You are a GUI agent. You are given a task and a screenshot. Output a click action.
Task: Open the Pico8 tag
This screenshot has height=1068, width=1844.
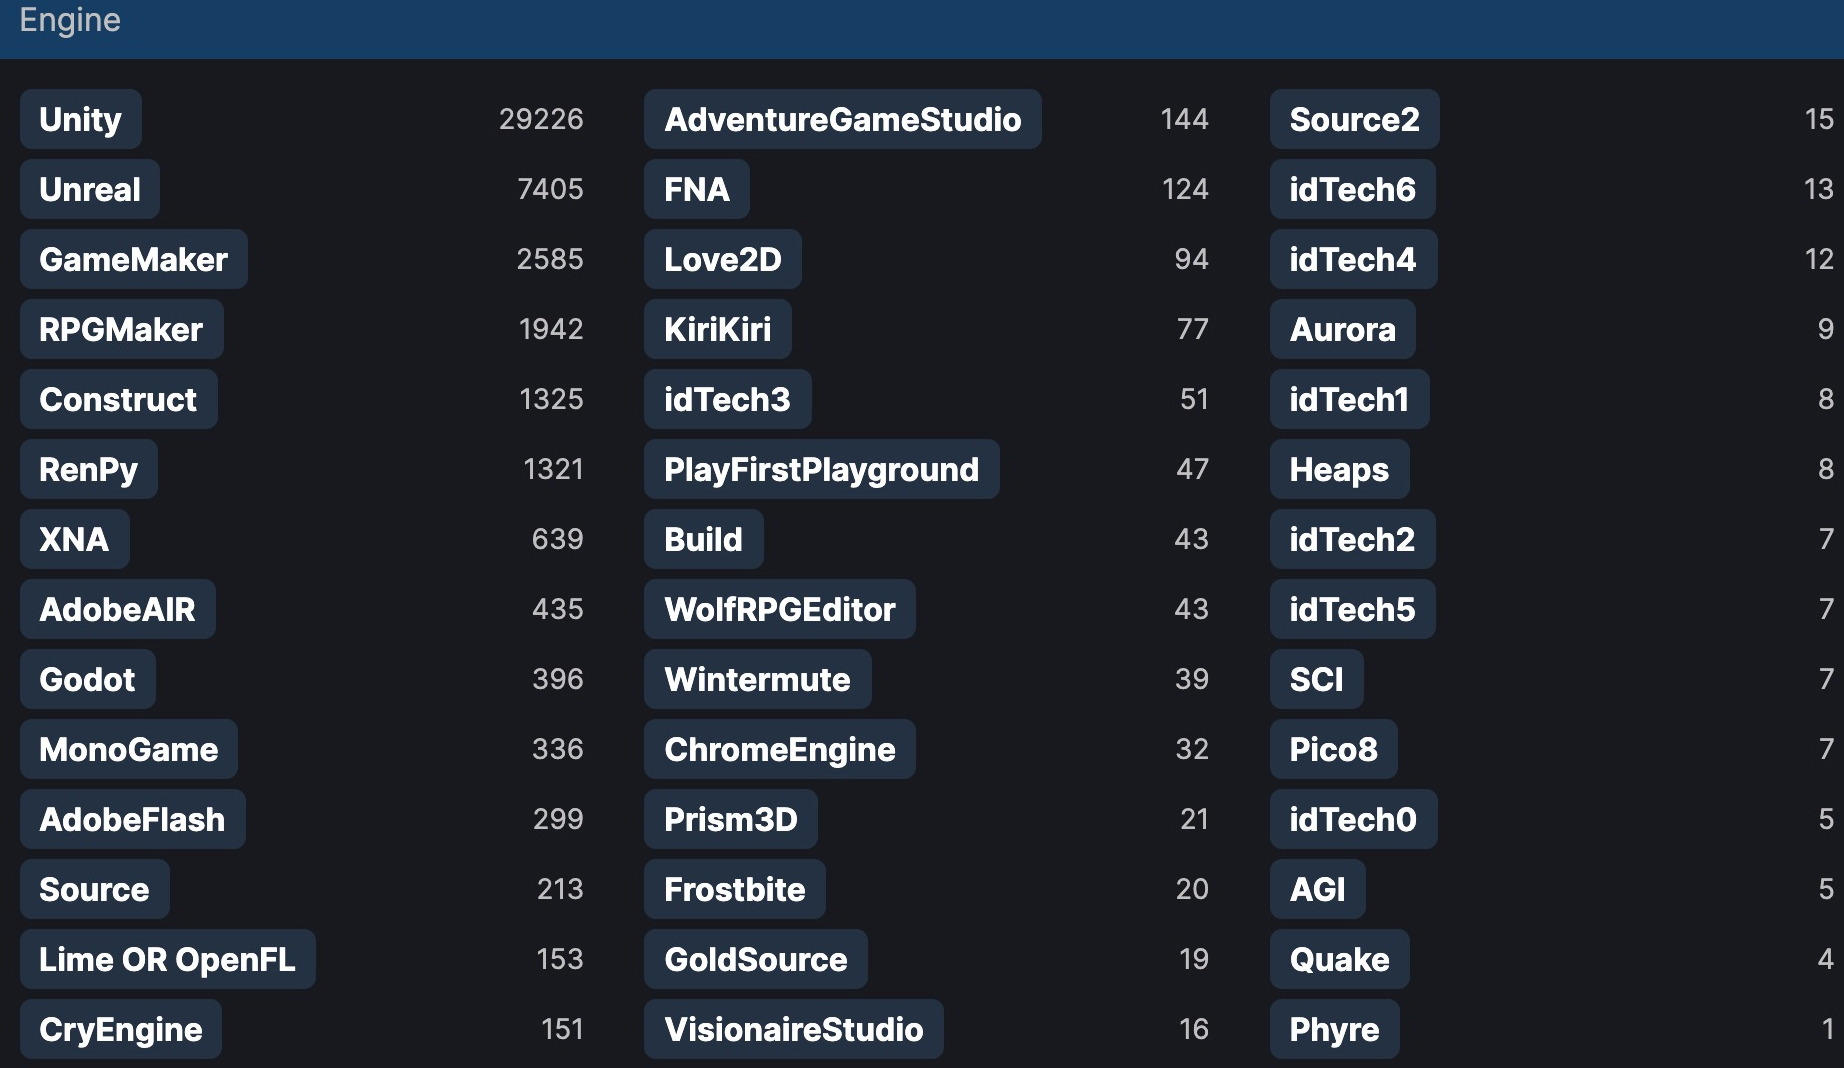tap(1333, 749)
